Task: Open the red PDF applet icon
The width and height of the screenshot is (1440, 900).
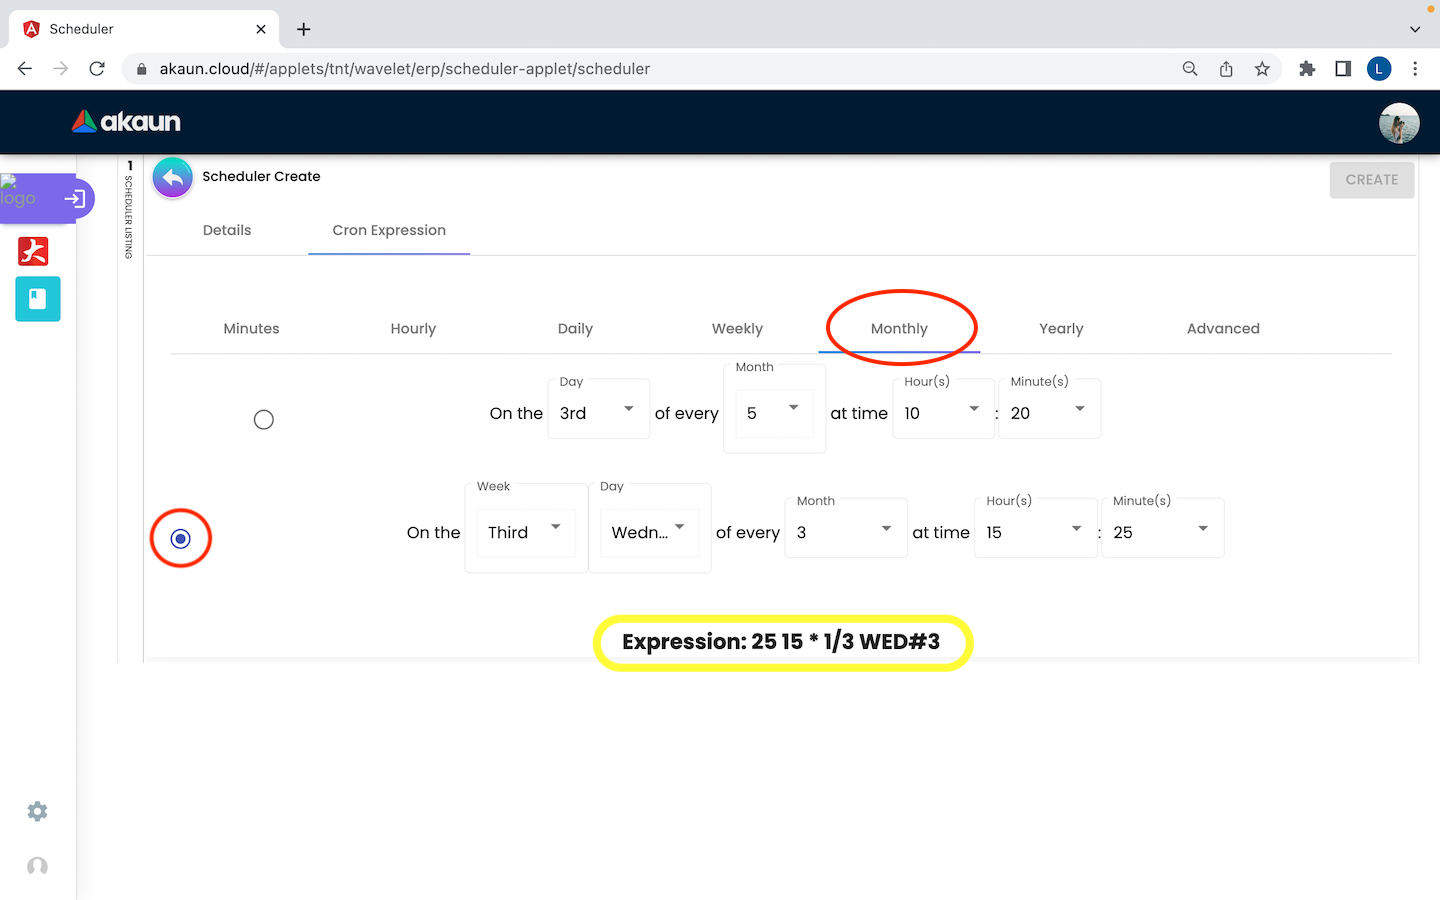Action: (x=33, y=251)
